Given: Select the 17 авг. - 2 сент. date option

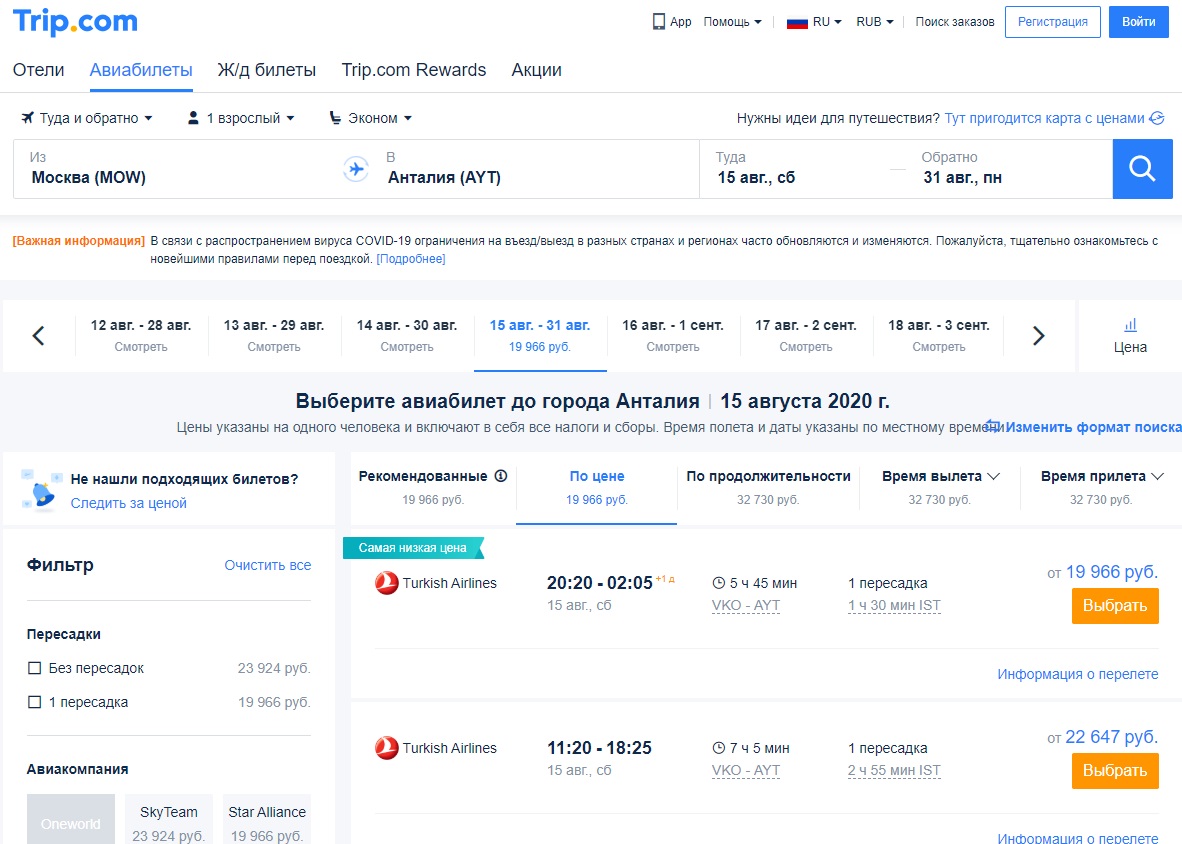Looking at the screenshot, I should (x=806, y=335).
